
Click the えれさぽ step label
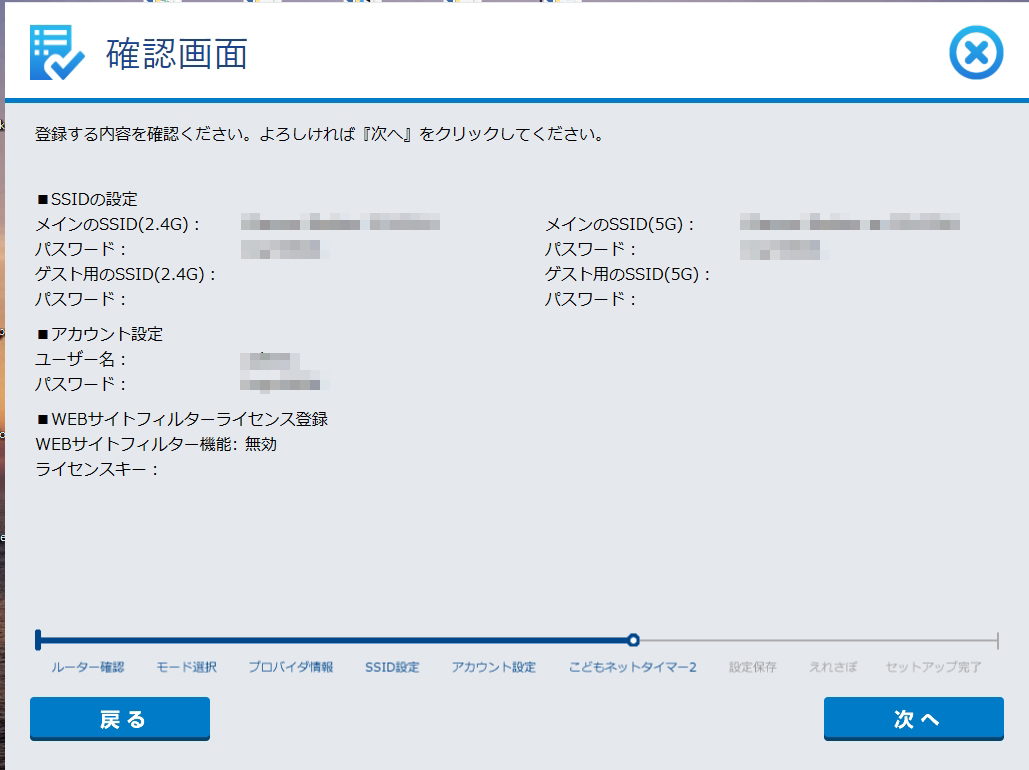pos(832,667)
